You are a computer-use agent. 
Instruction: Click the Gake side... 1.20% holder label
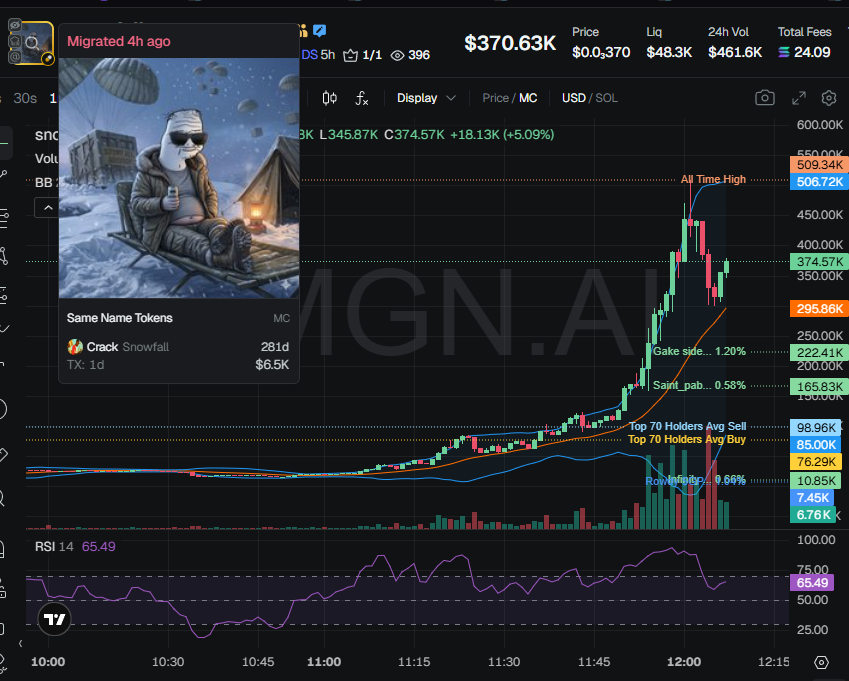click(x=699, y=351)
